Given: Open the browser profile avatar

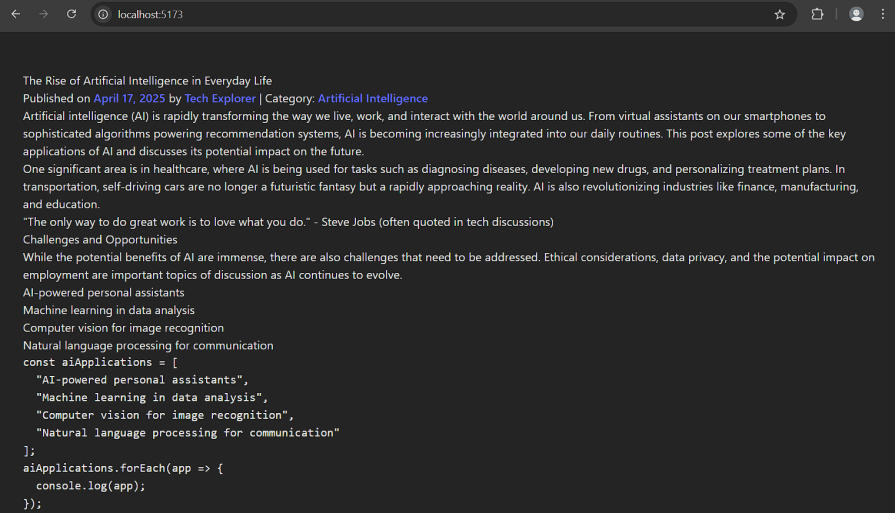Looking at the screenshot, I should click(x=856, y=15).
